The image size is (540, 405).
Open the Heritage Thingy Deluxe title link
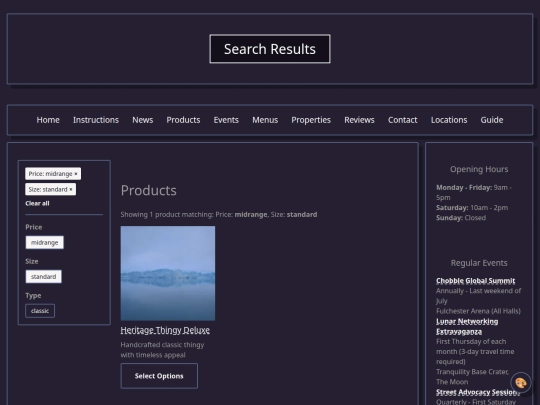(165, 330)
